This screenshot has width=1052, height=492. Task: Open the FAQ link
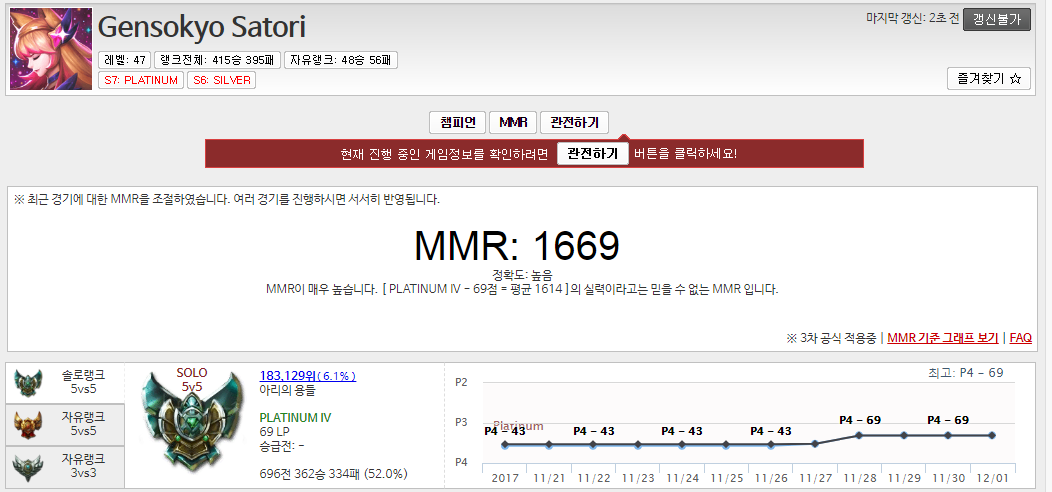click(1020, 338)
